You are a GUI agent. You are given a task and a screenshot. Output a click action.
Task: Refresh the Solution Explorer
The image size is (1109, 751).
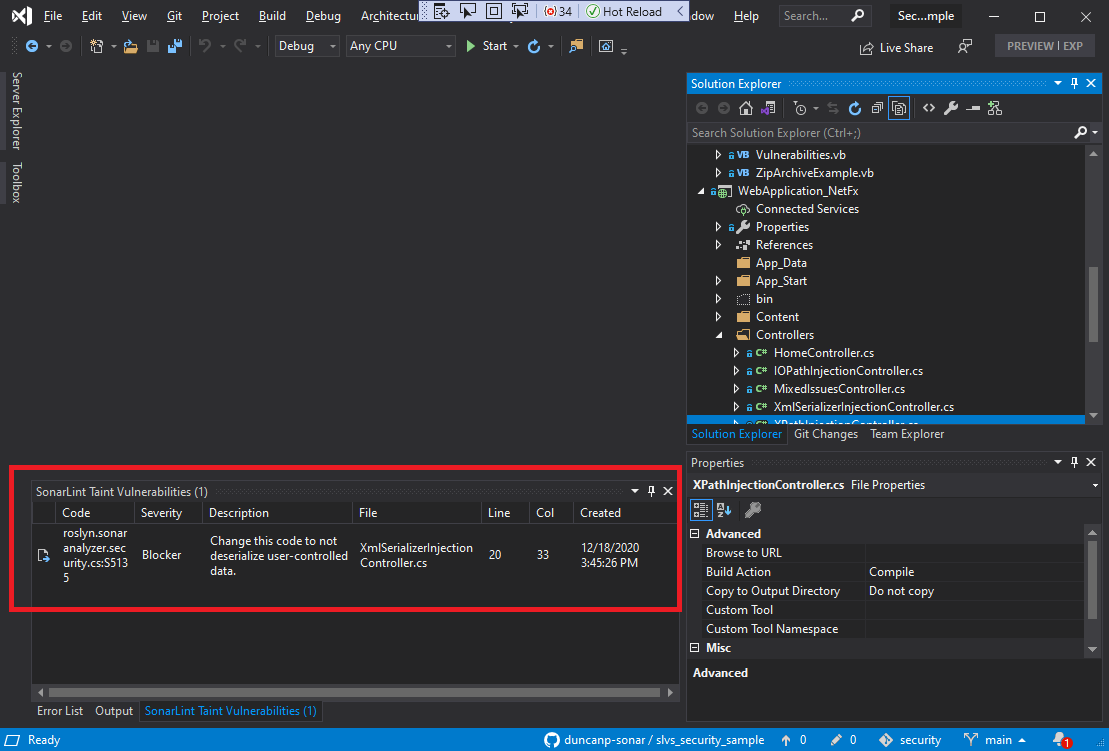(854, 108)
